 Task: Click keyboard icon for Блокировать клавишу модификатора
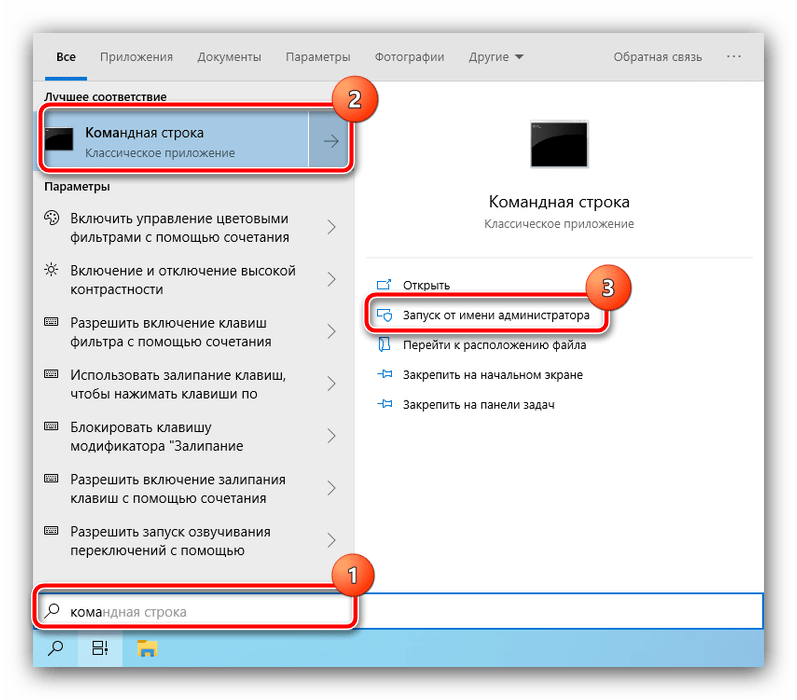(51, 426)
